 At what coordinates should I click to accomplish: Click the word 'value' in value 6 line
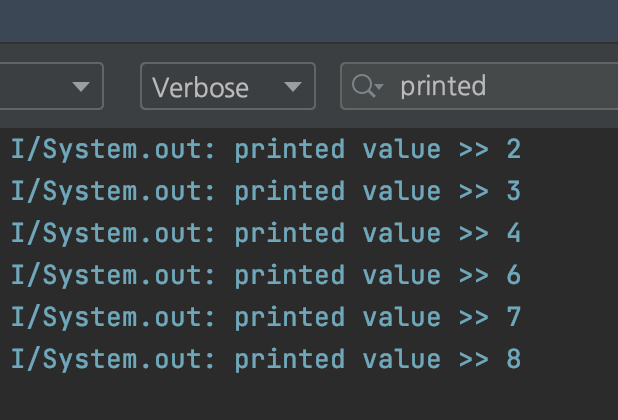tap(402, 275)
